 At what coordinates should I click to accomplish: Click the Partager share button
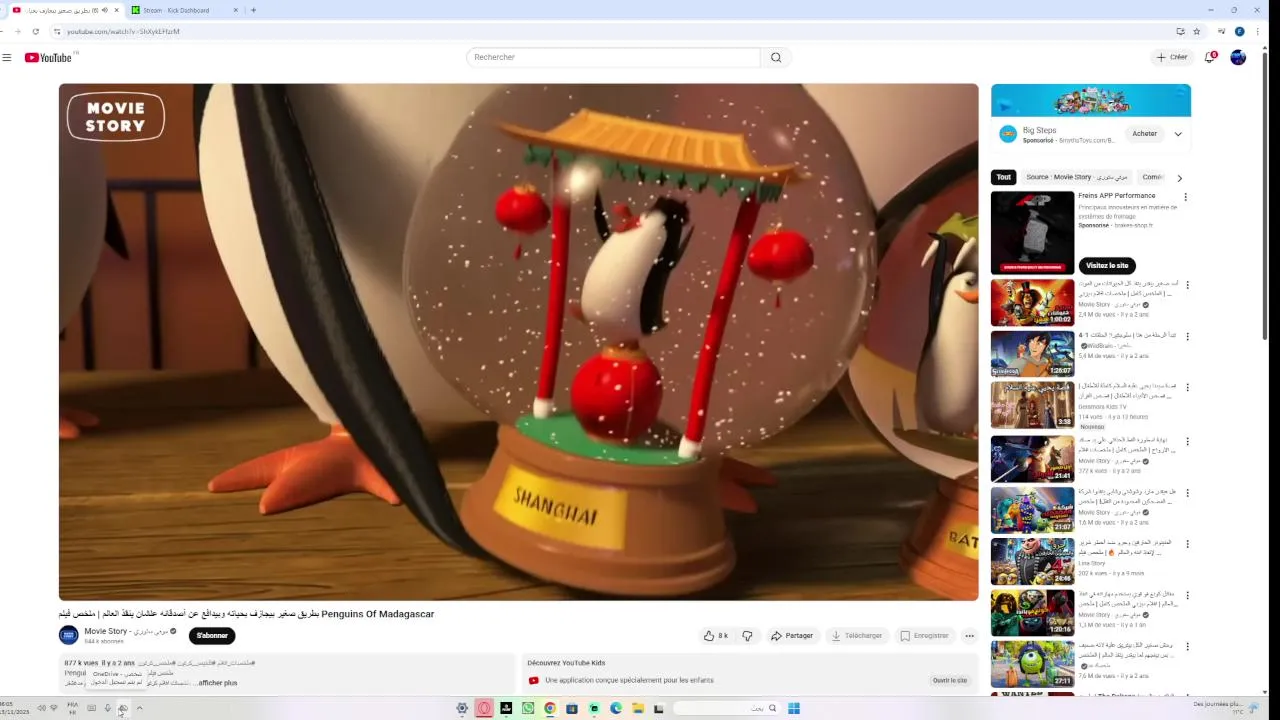click(x=792, y=636)
